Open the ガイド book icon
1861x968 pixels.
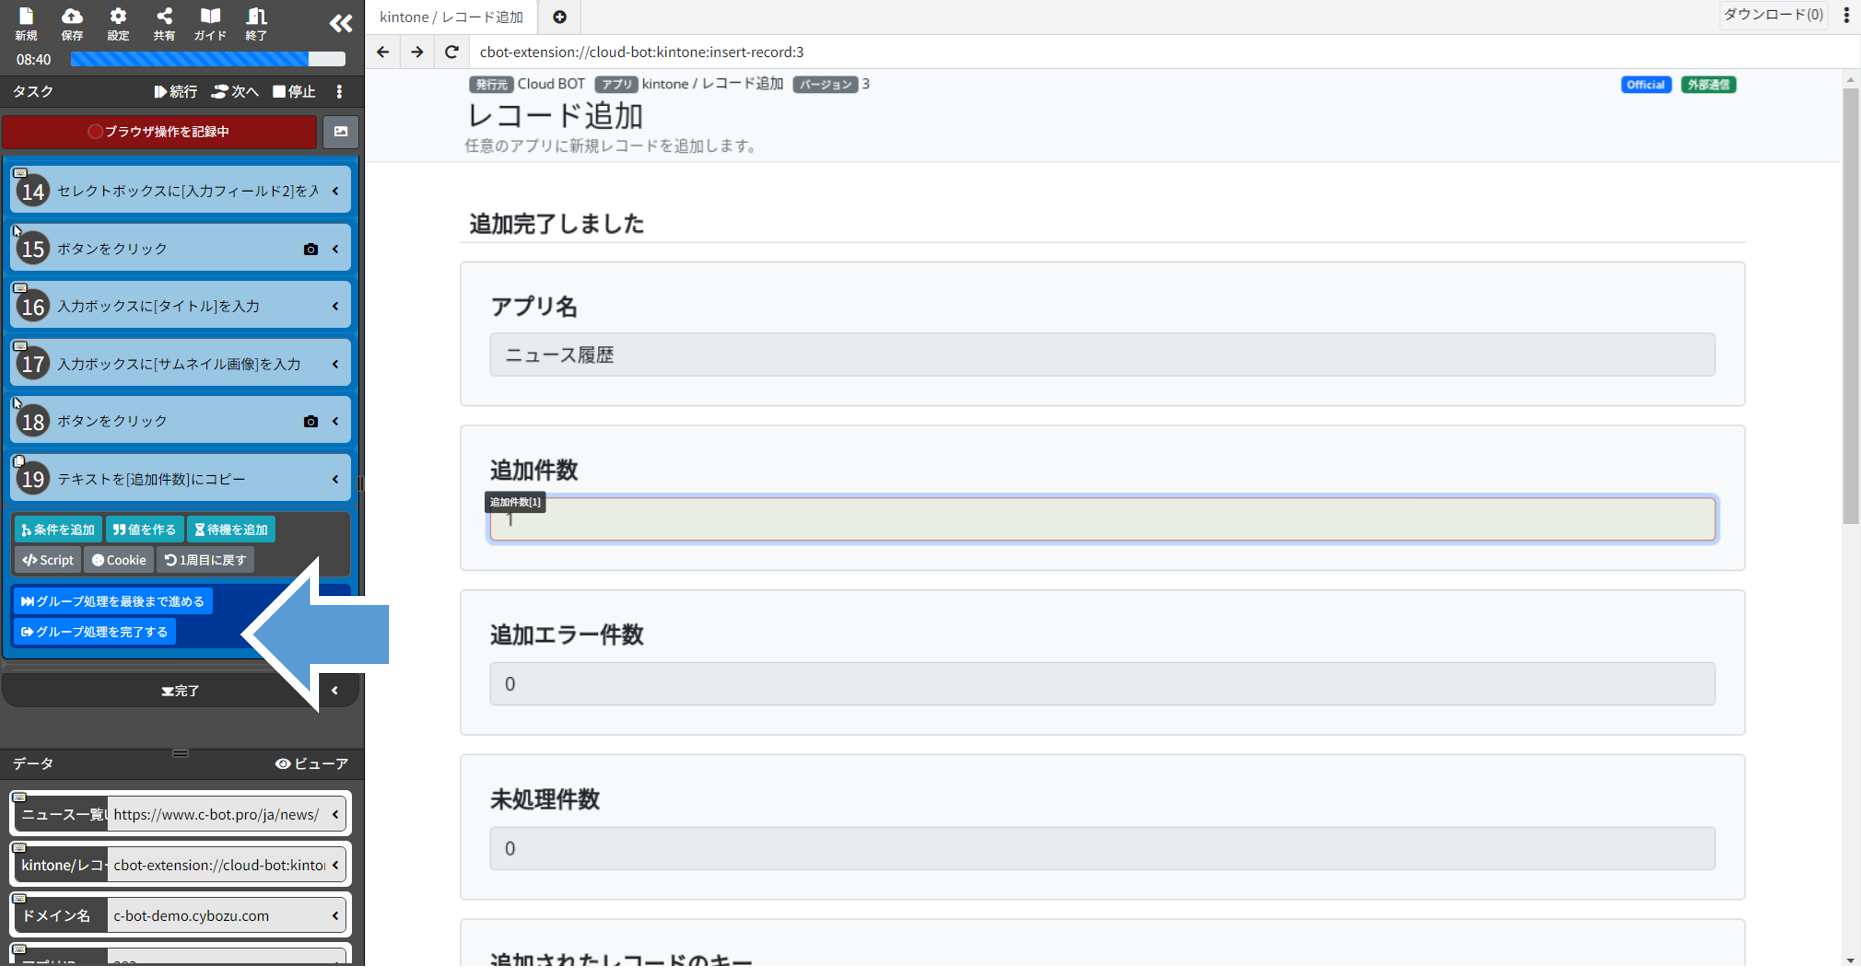pos(210,23)
